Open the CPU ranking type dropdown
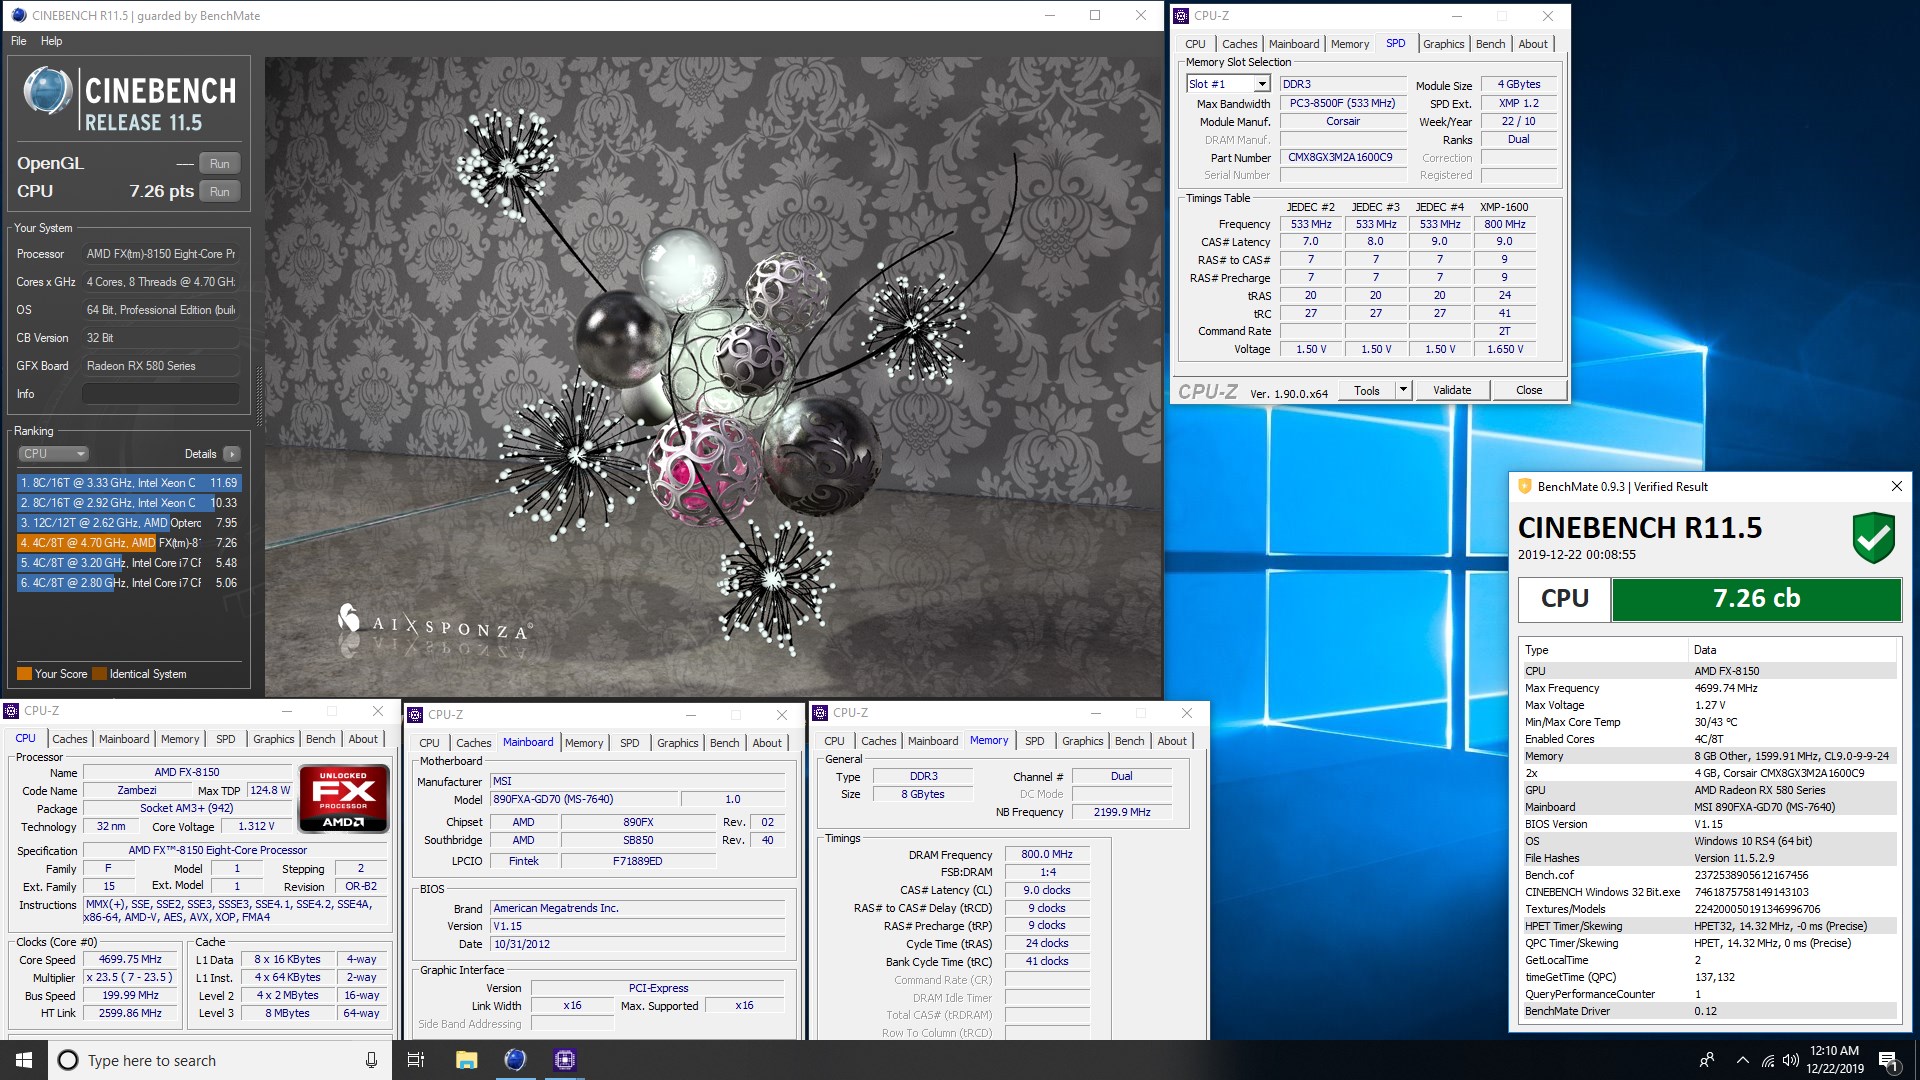This screenshot has width=1920, height=1080. point(54,454)
